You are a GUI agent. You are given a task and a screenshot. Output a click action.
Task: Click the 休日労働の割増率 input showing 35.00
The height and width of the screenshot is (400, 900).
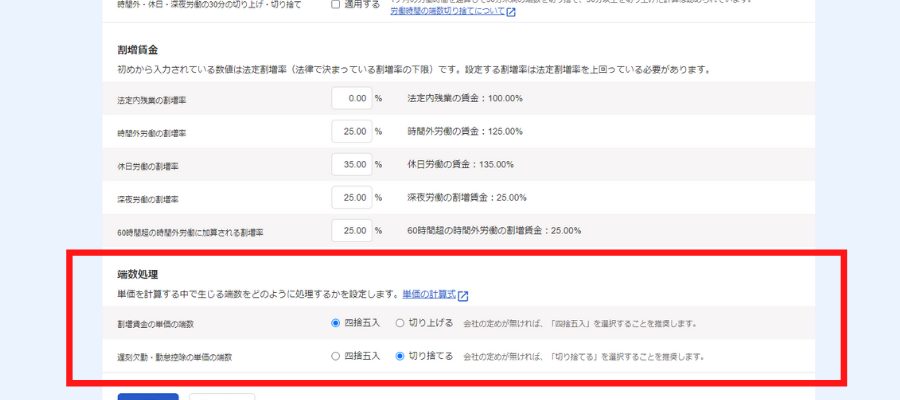click(351, 164)
